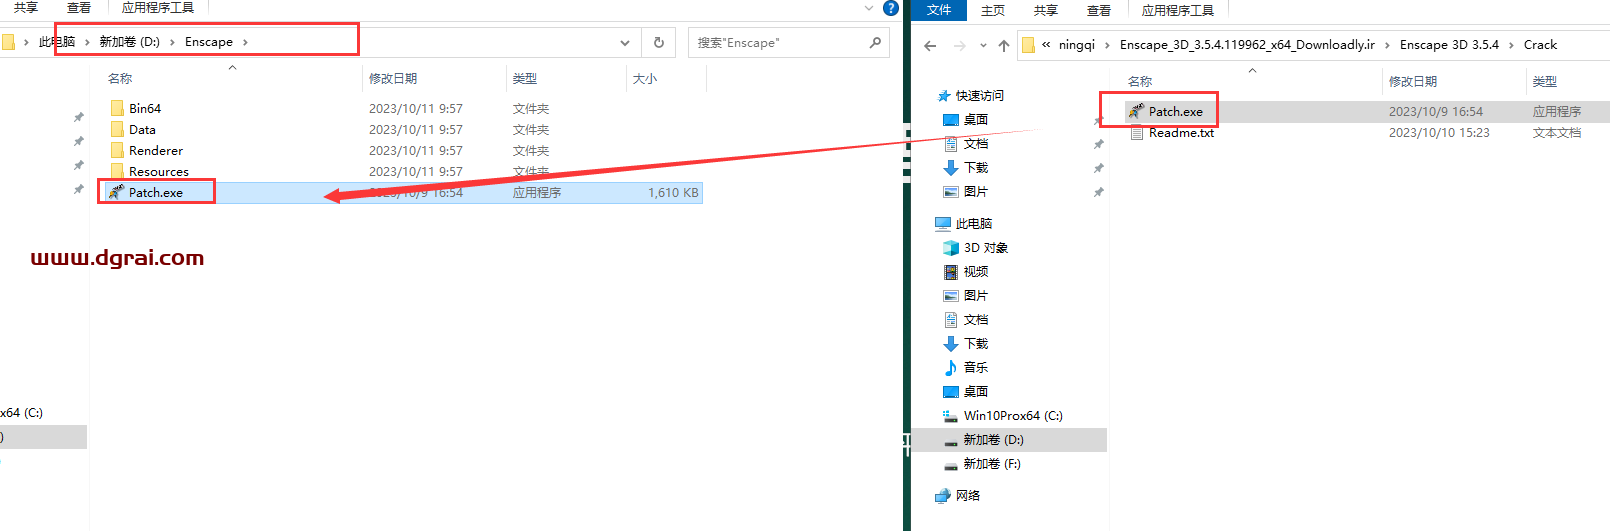Select the Readme.txt file icon
The height and width of the screenshot is (531, 1610).
(x=1137, y=132)
